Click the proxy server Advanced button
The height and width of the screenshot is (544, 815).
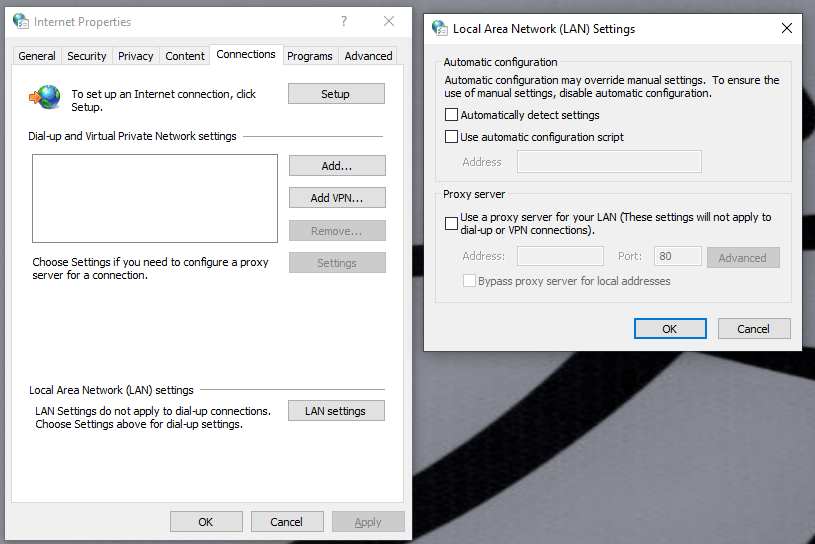click(x=743, y=258)
